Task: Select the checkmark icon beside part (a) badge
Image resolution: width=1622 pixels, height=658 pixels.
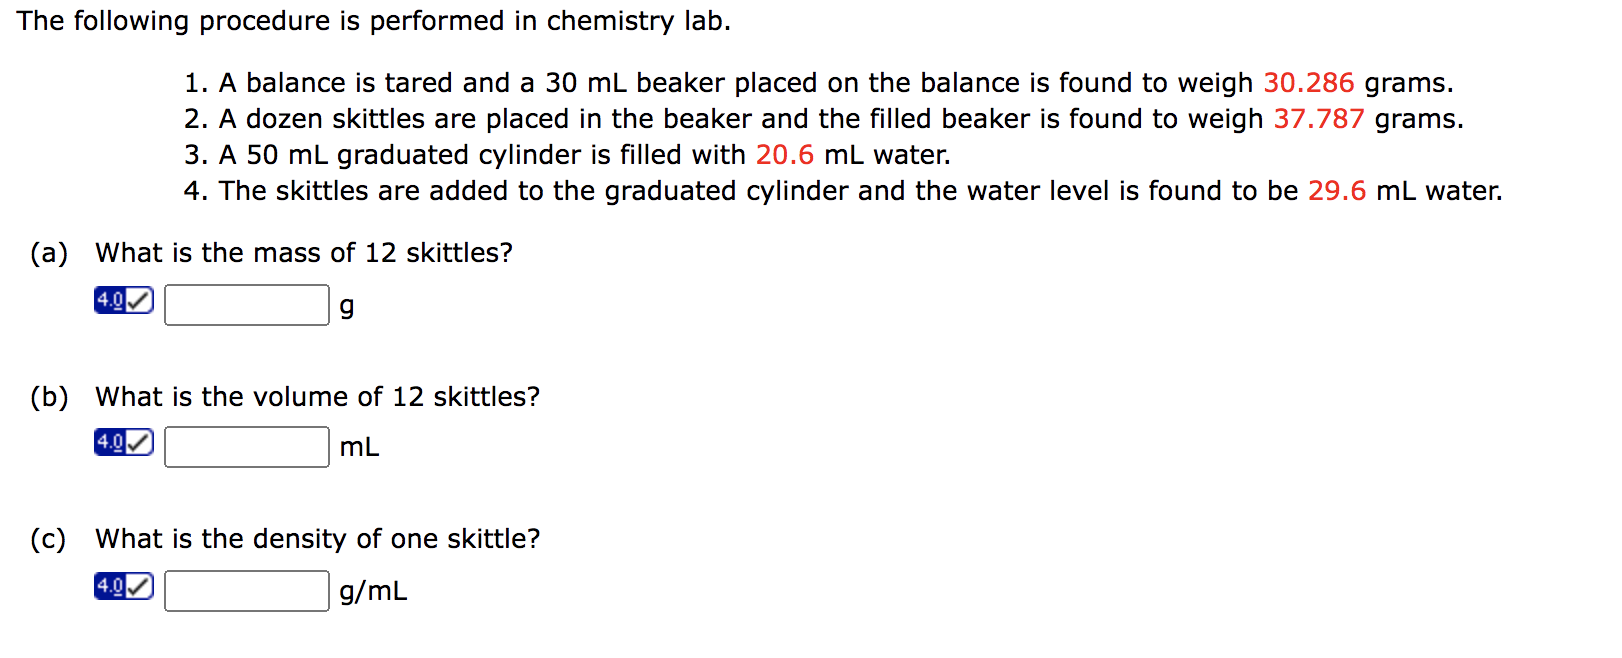Action: [x=140, y=298]
